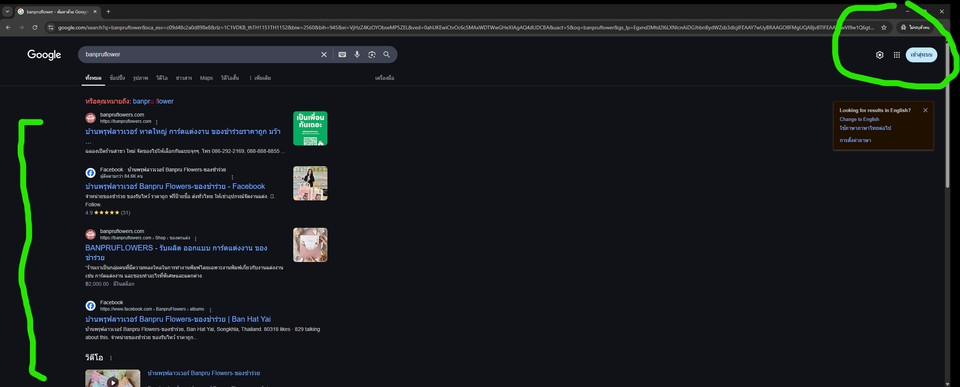Play the video thumbnail under วิดีโอ

click(113, 378)
